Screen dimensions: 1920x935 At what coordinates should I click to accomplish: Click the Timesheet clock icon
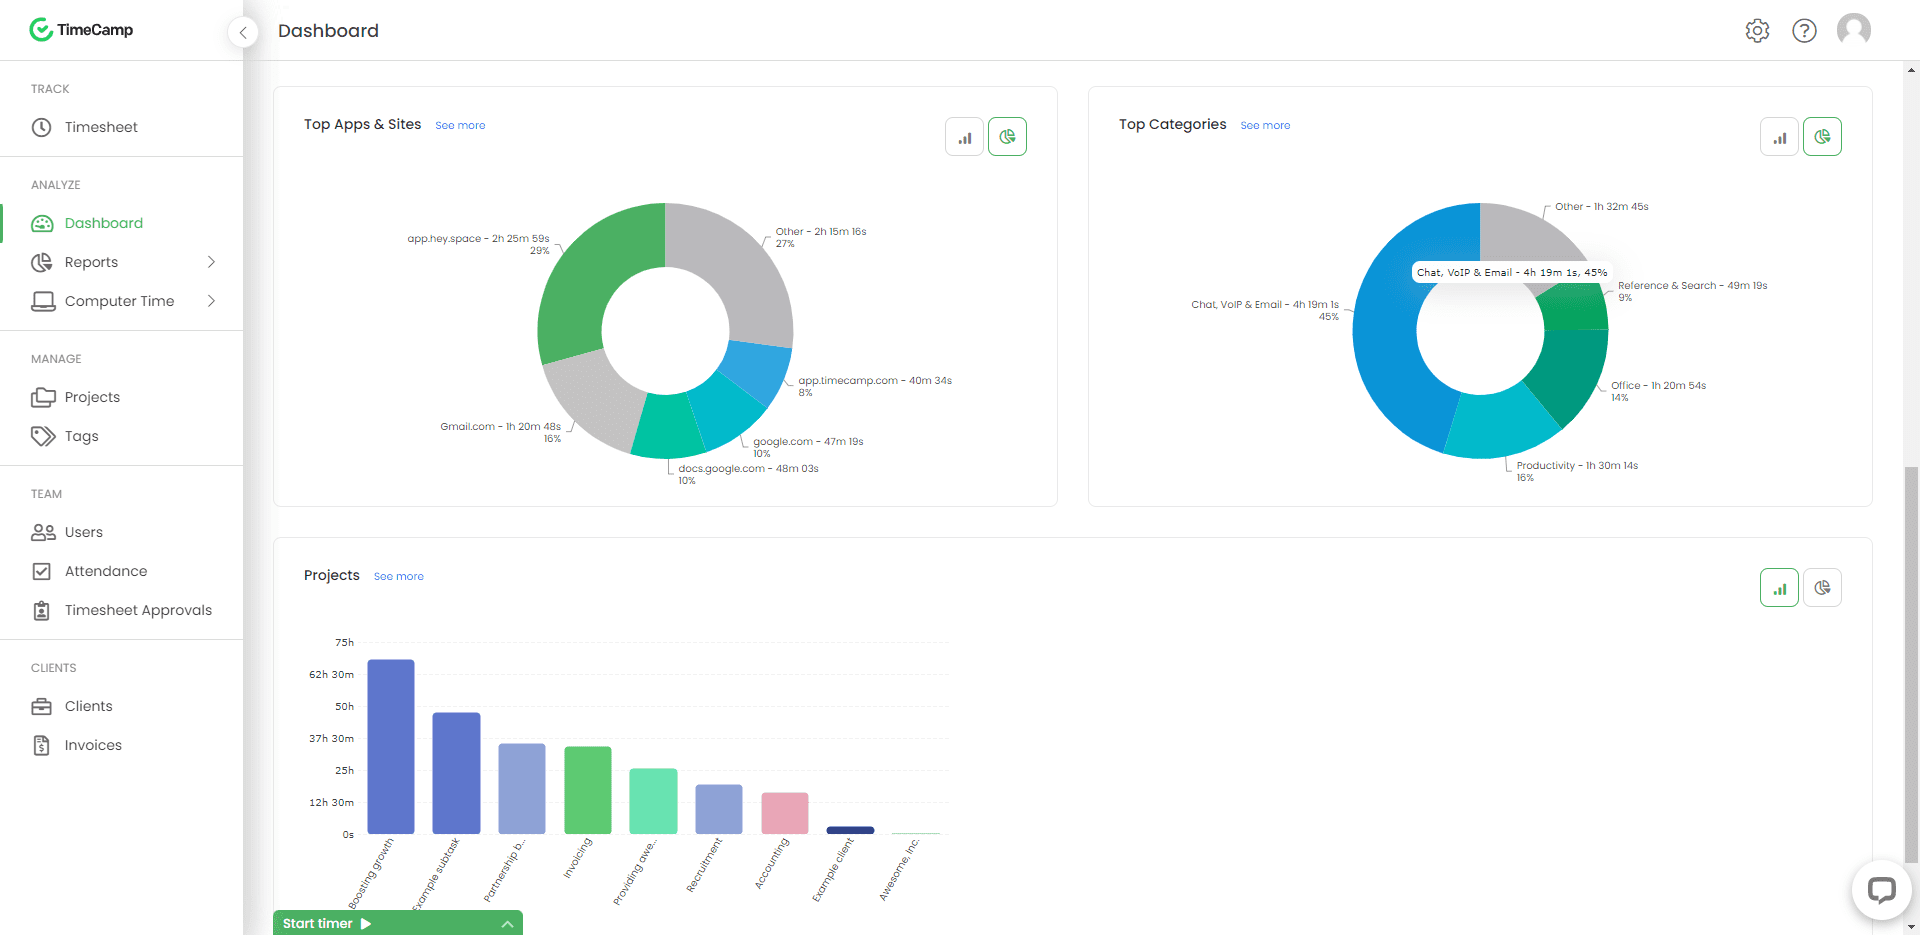[x=42, y=127]
